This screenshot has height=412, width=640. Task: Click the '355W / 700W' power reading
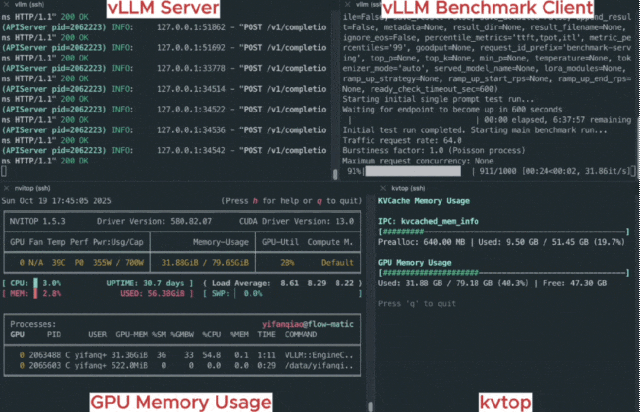point(118,263)
